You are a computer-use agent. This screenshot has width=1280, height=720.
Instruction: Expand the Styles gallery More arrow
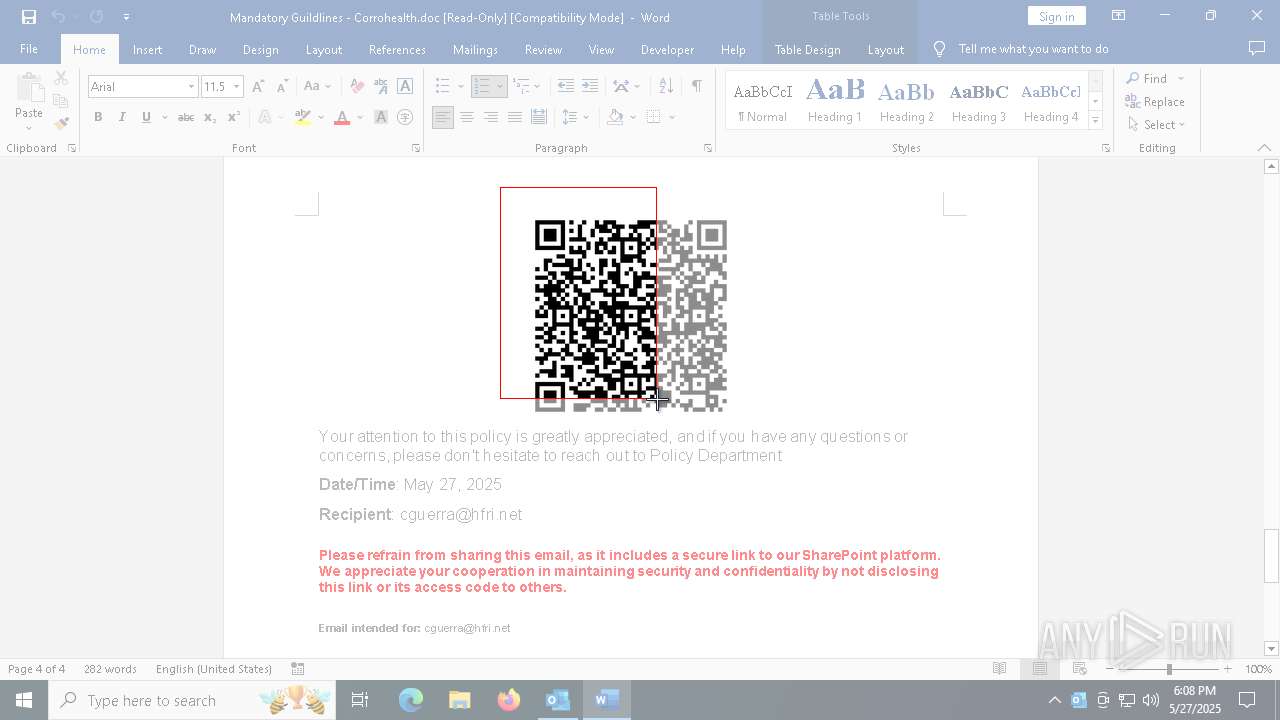click(x=1095, y=120)
